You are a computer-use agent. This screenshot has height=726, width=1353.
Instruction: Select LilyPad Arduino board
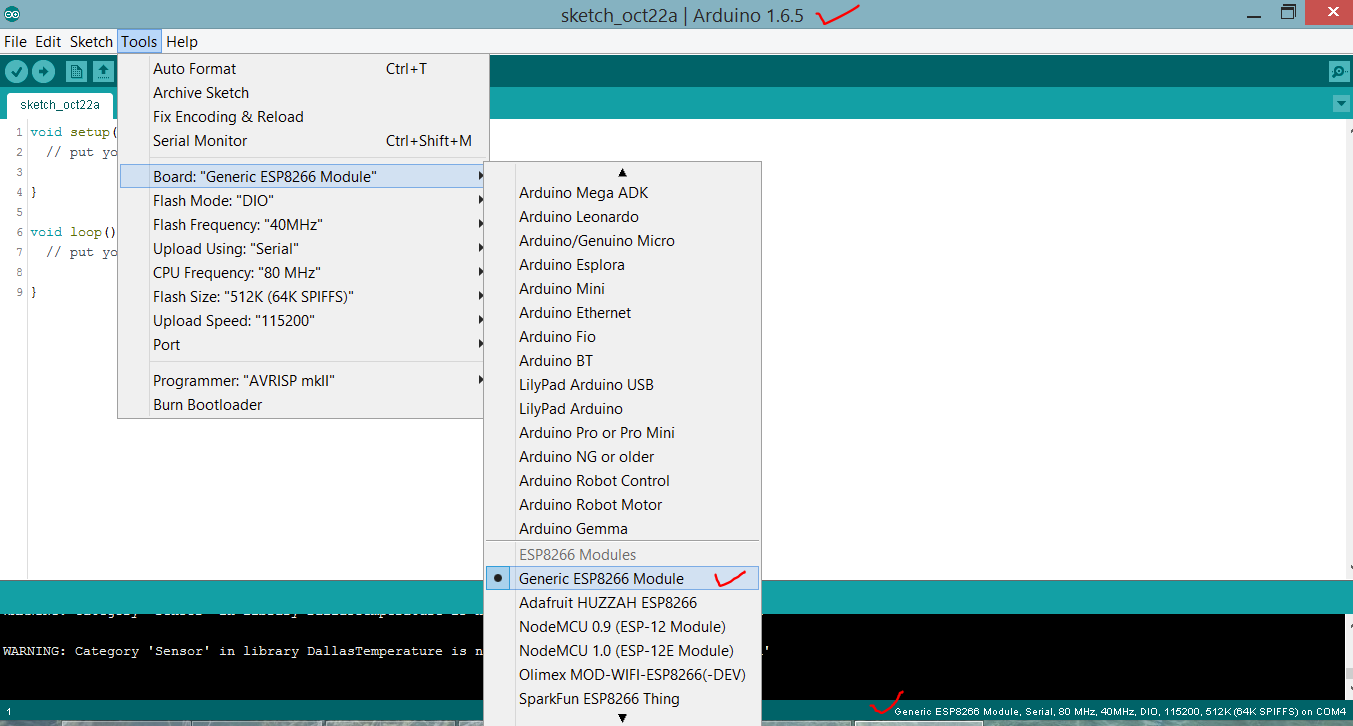click(623, 409)
